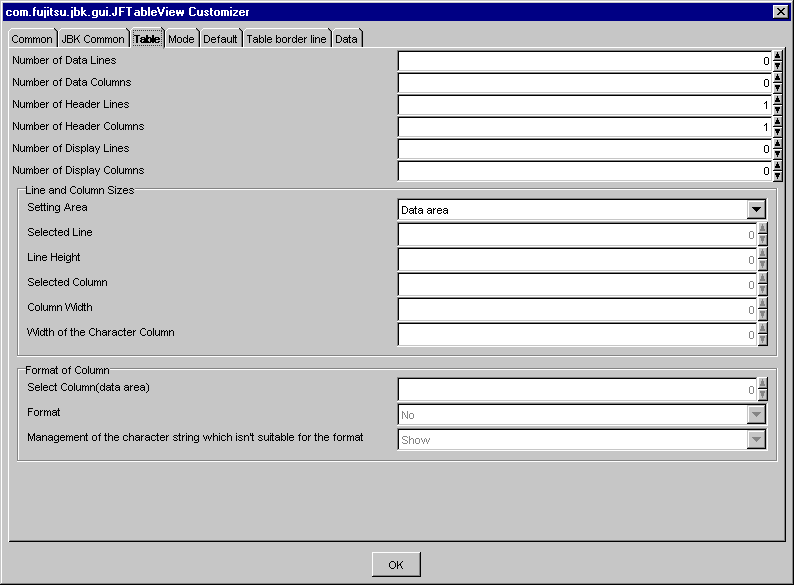
Task: Decrease the Selected Line spinner
Action: click(x=762, y=240)
